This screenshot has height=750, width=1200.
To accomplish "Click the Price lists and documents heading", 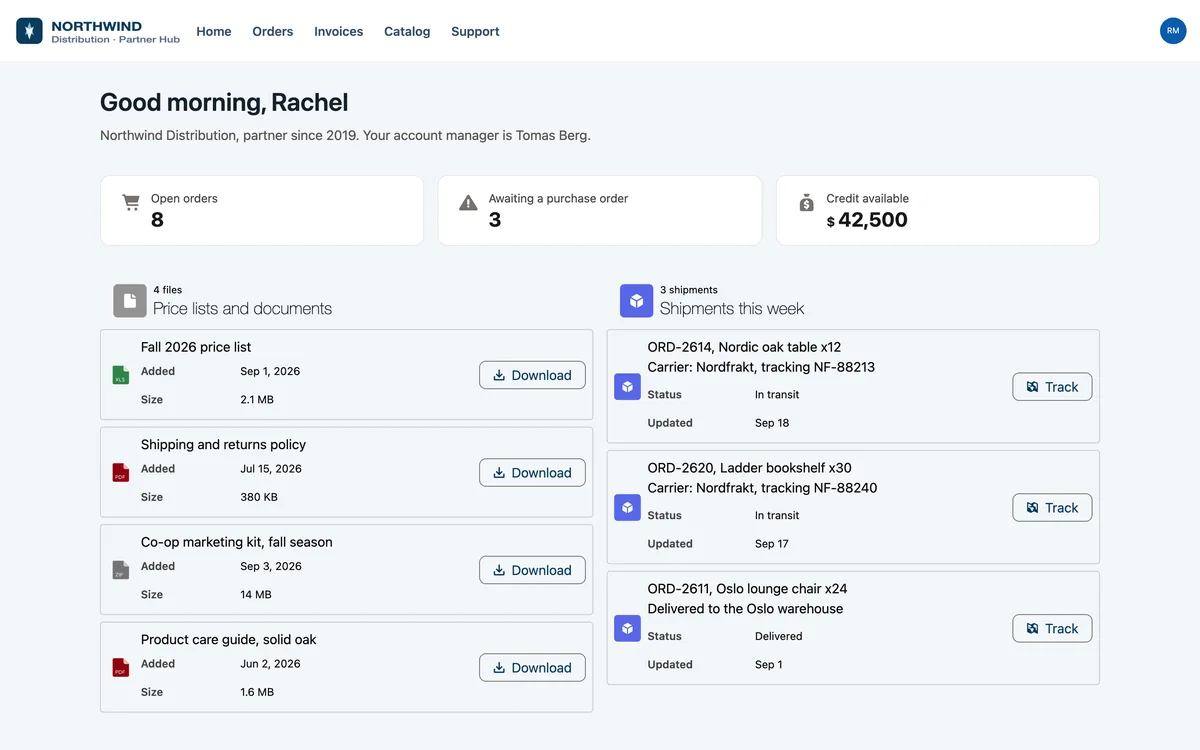I will click(242, 308).
